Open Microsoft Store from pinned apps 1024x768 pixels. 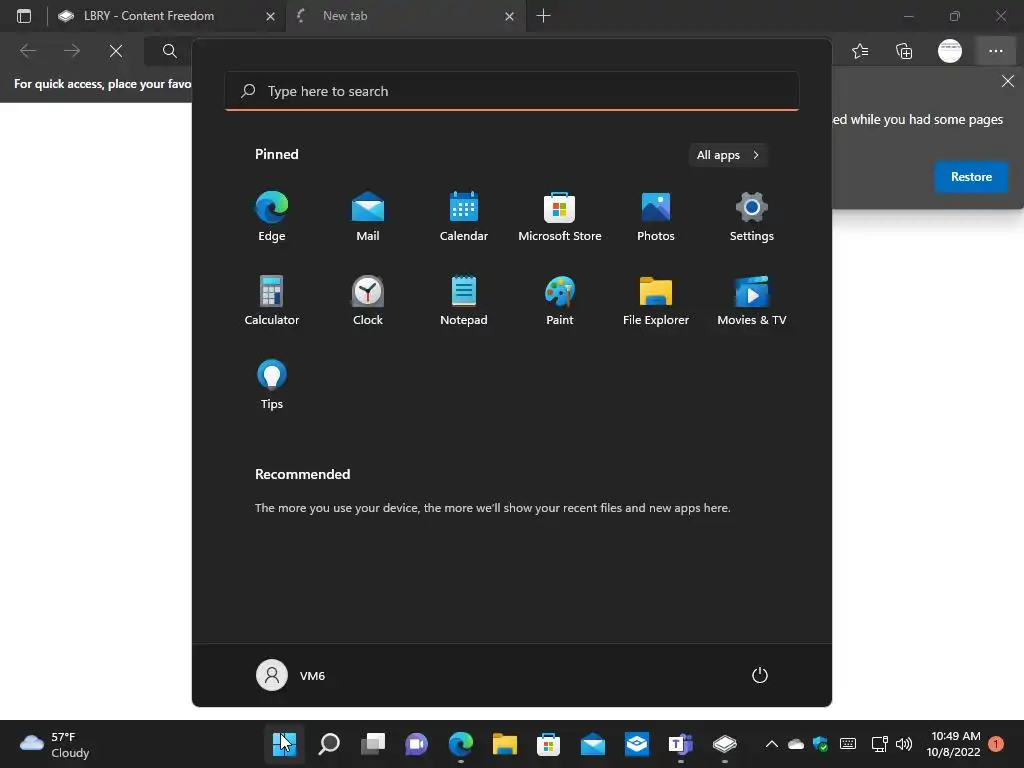(560, 216)
